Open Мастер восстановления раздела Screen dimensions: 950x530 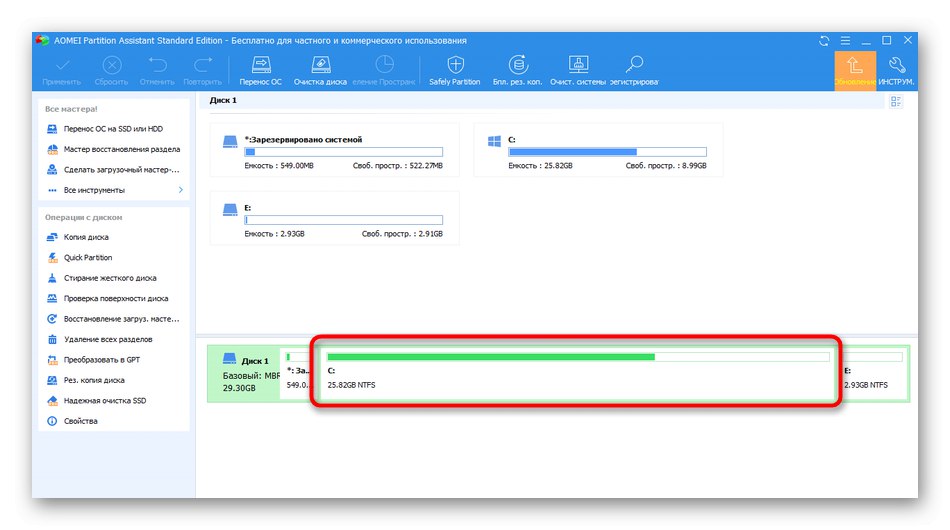(x=114, y=149)
